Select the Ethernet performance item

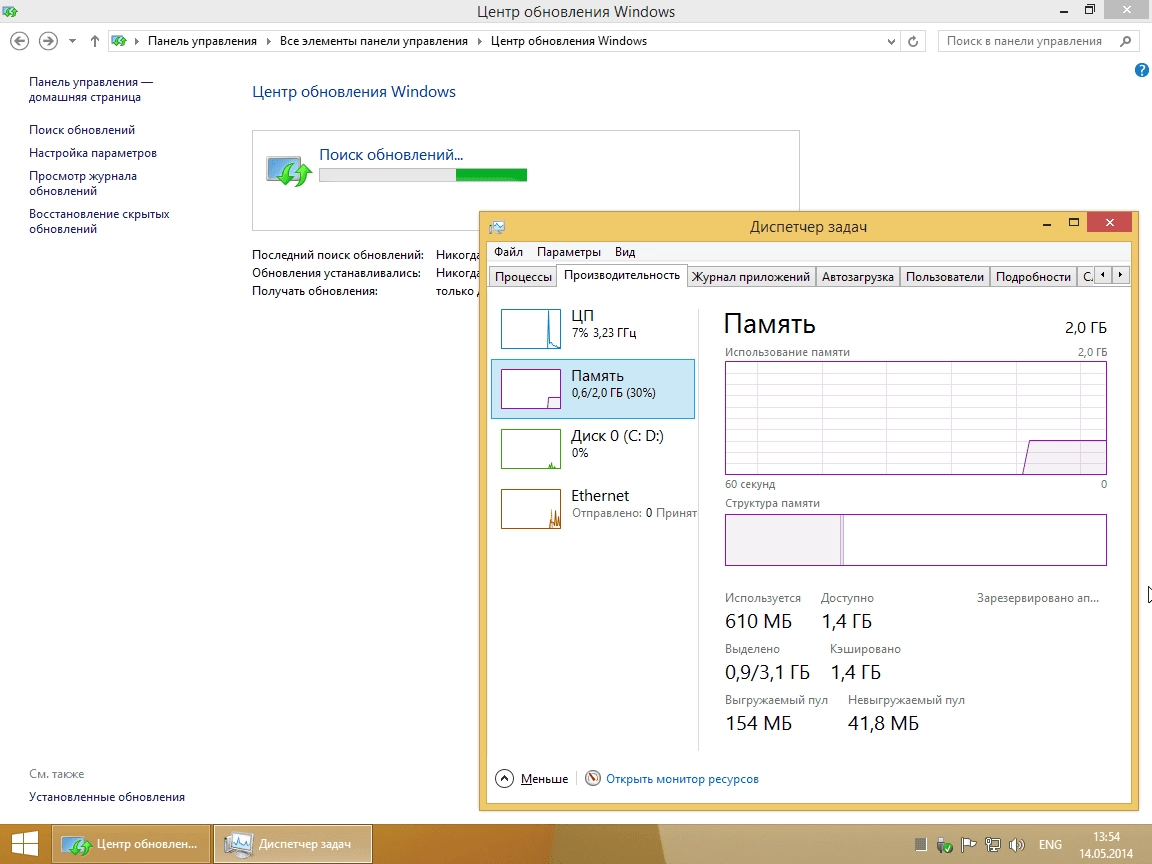593,509
